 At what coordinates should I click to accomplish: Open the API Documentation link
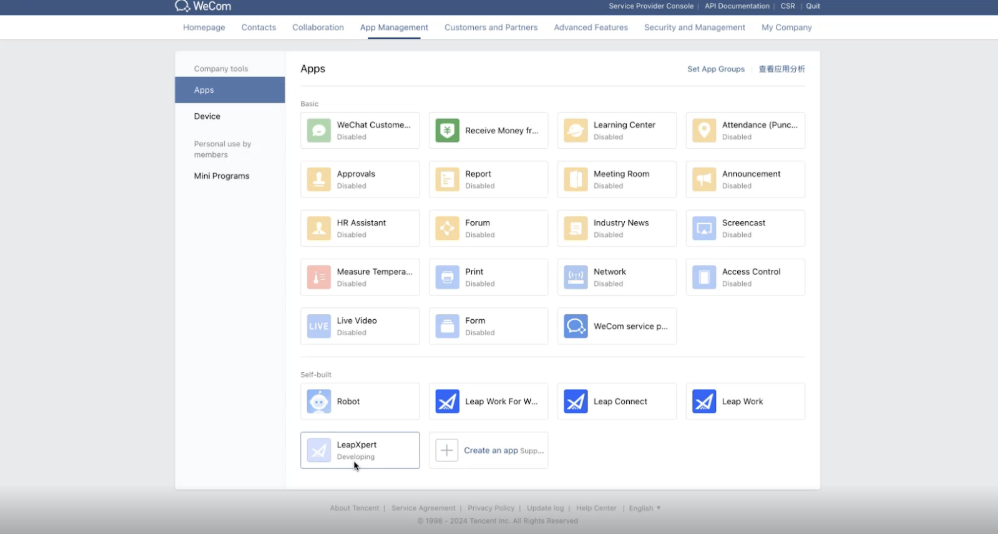tap(737, 6)
